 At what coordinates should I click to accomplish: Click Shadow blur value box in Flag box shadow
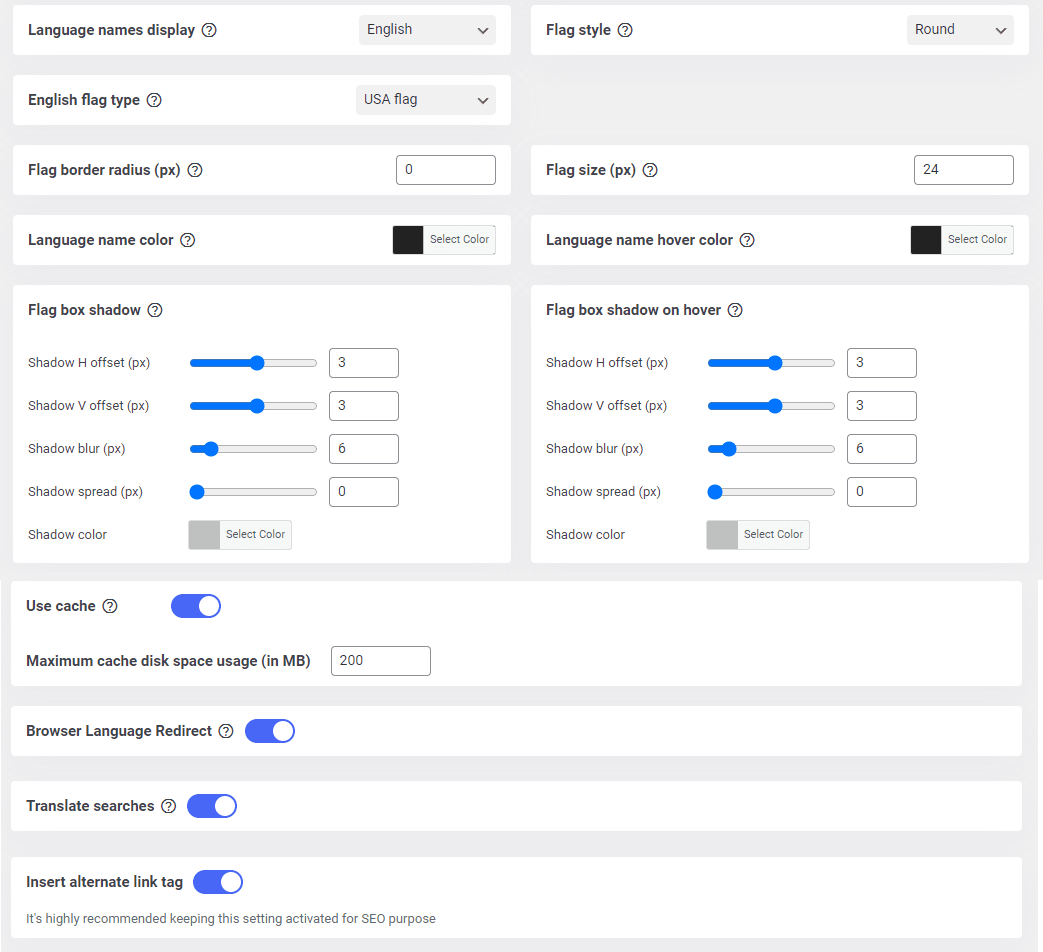coord(364,449)
